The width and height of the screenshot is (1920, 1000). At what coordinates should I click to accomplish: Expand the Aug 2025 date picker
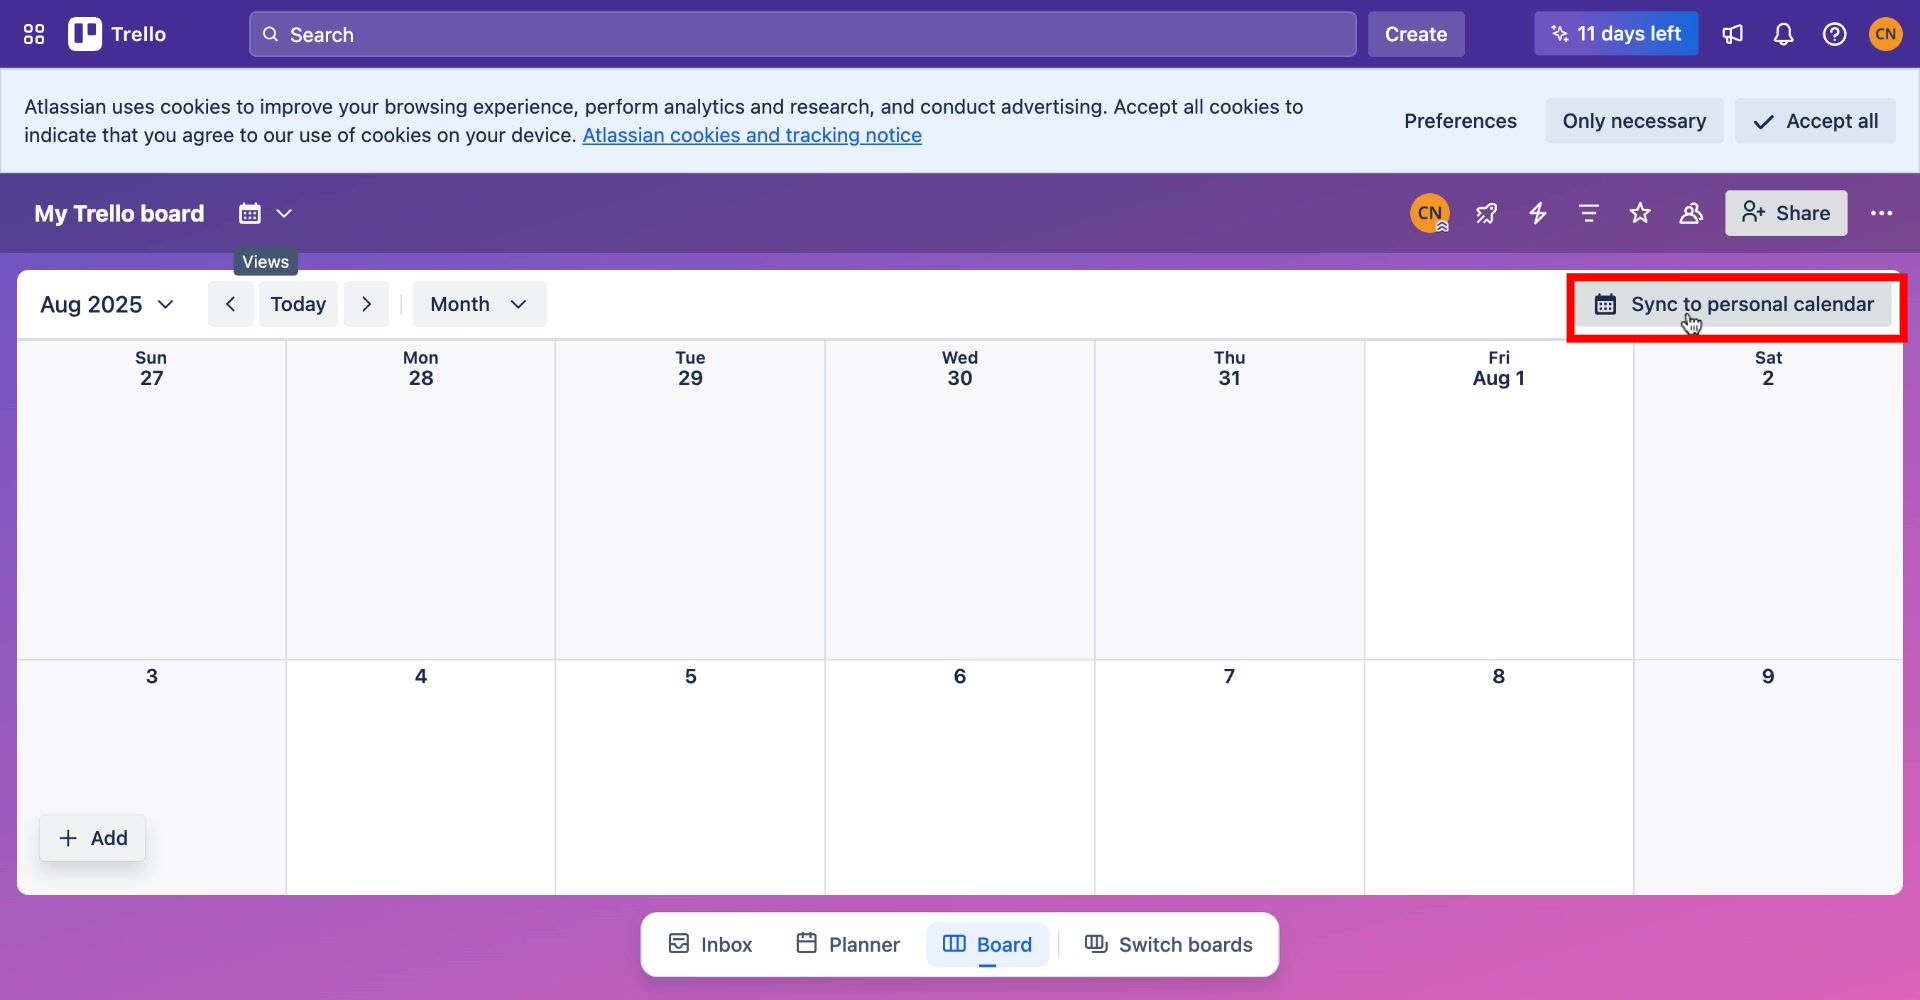pos(106,304)
